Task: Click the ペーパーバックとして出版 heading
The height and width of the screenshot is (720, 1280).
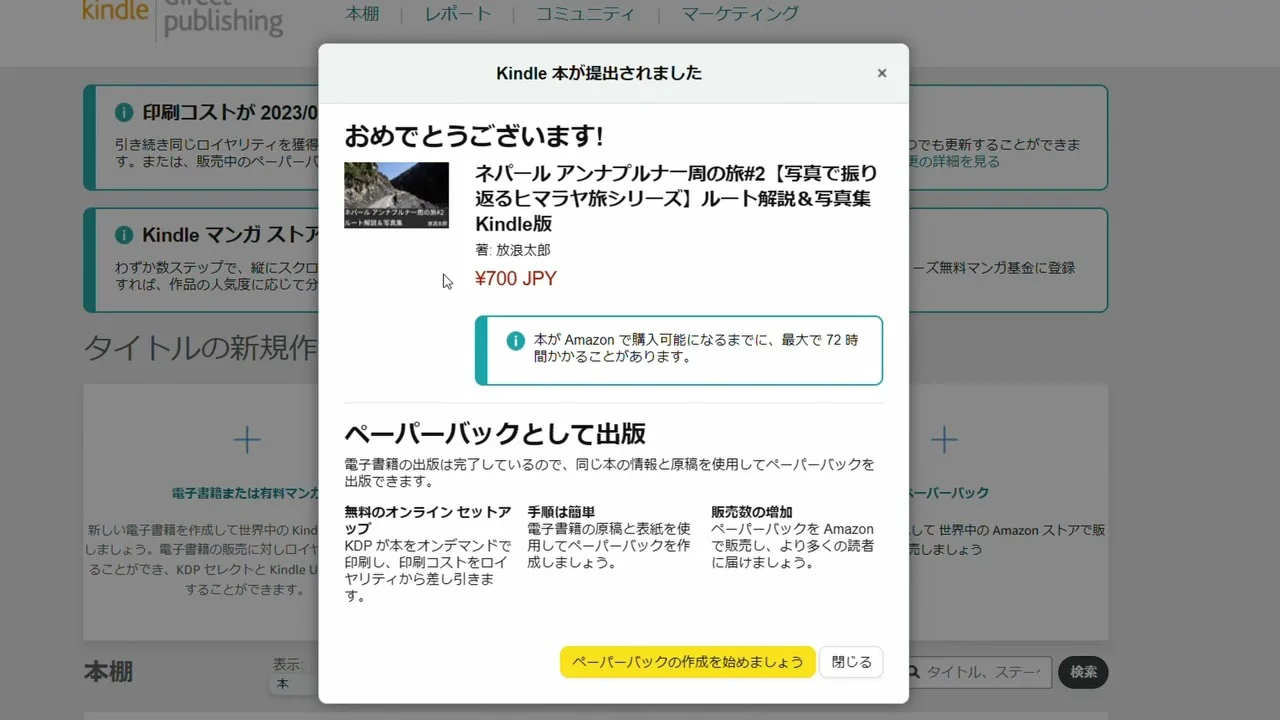Action: click(x=495, y=433)
